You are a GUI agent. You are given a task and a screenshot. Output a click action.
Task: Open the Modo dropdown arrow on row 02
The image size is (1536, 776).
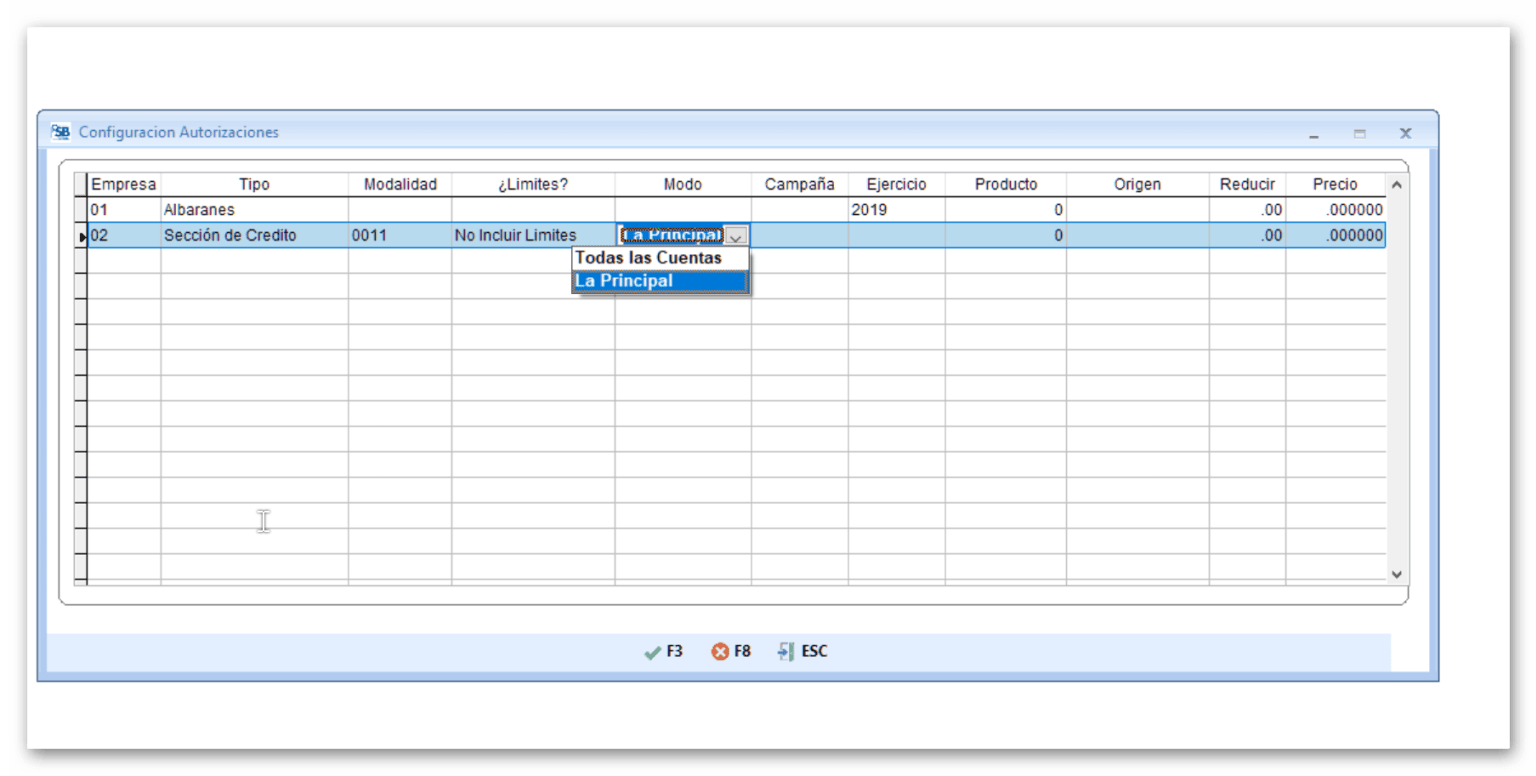click(737, 235)
